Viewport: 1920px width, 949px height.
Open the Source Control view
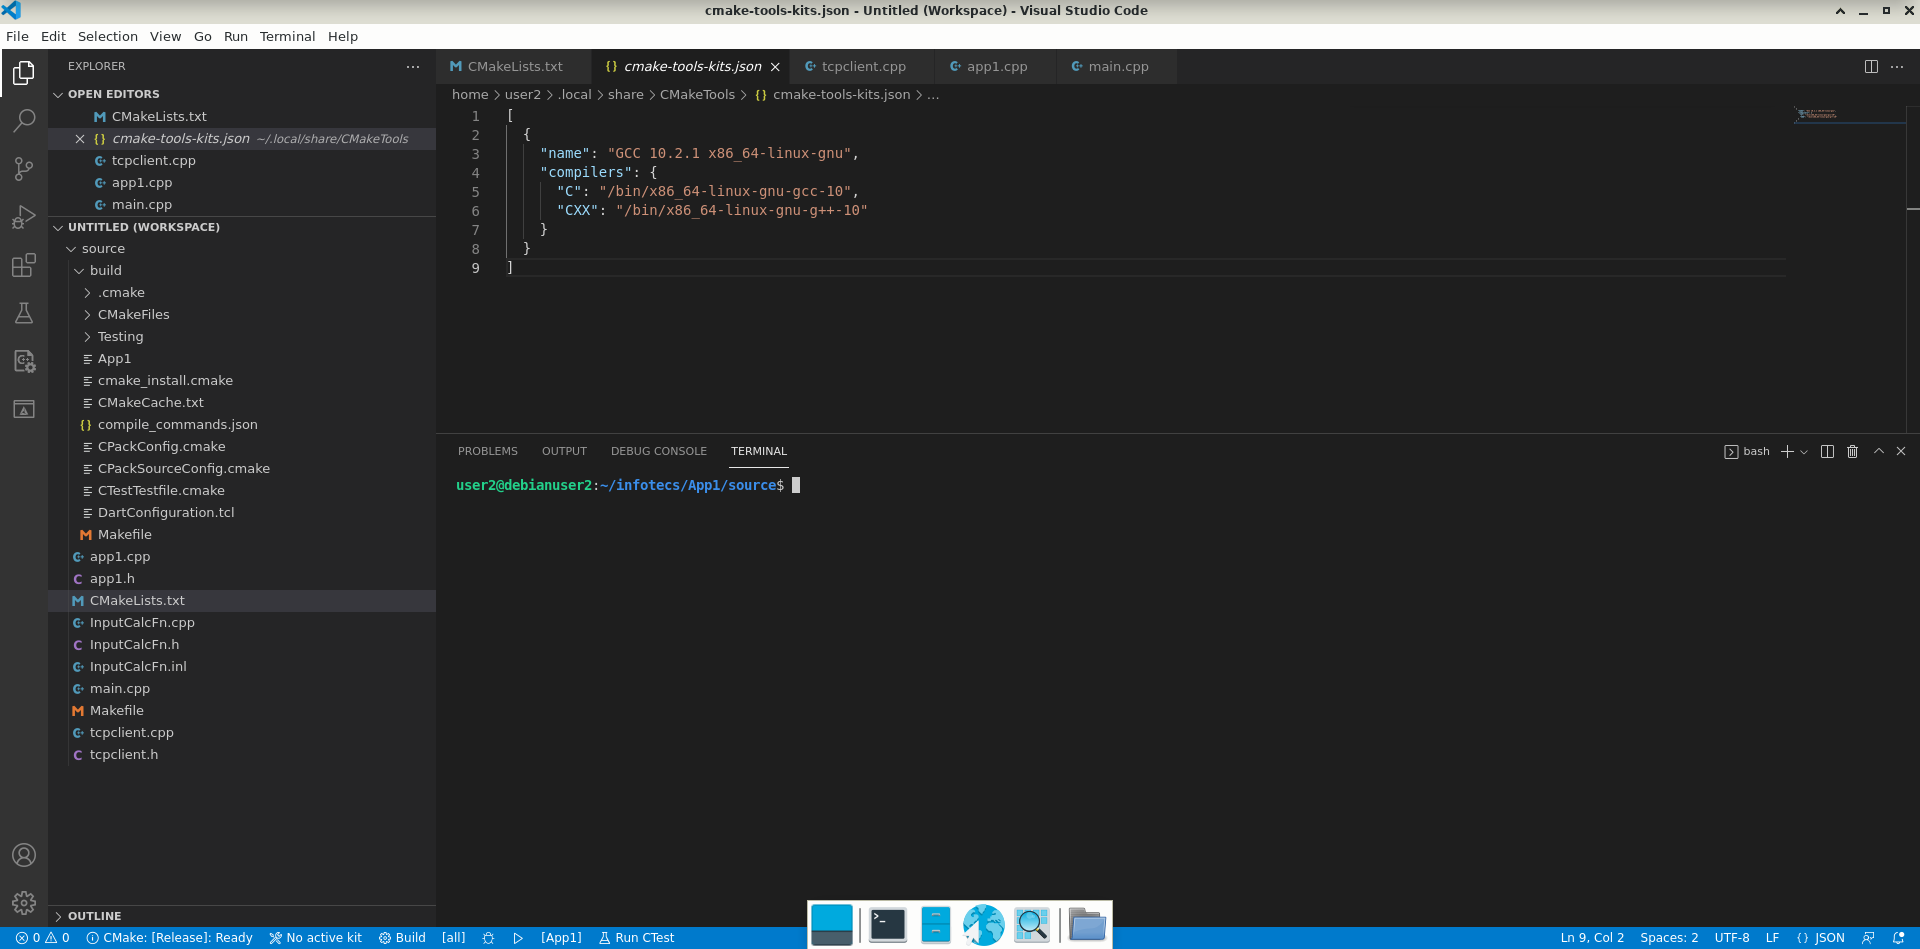click(x=24, y=169)
